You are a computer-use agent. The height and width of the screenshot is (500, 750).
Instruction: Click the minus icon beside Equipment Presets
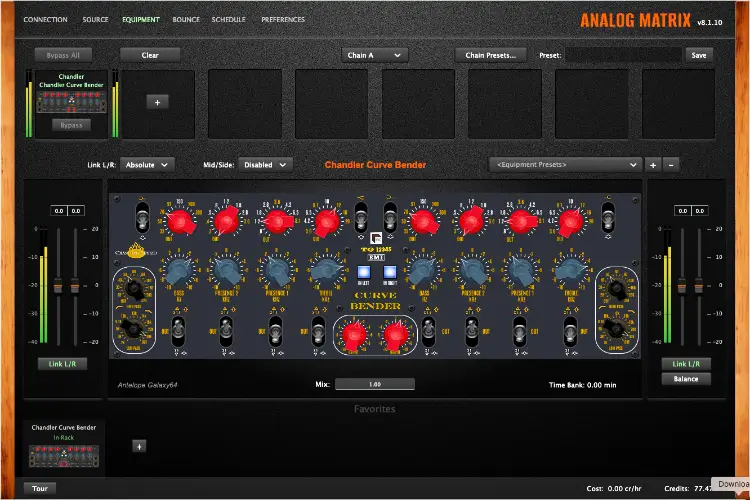[671, 164]
